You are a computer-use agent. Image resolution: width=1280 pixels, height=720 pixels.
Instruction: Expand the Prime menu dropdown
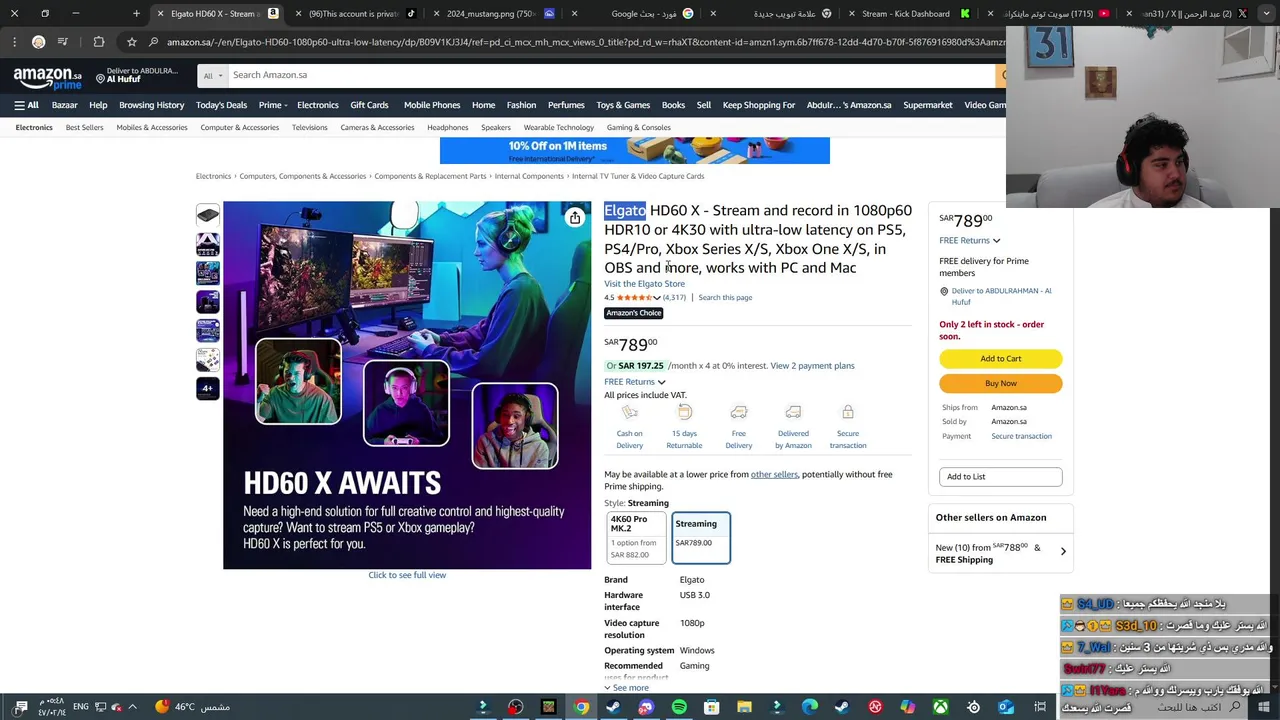[273, 105]
